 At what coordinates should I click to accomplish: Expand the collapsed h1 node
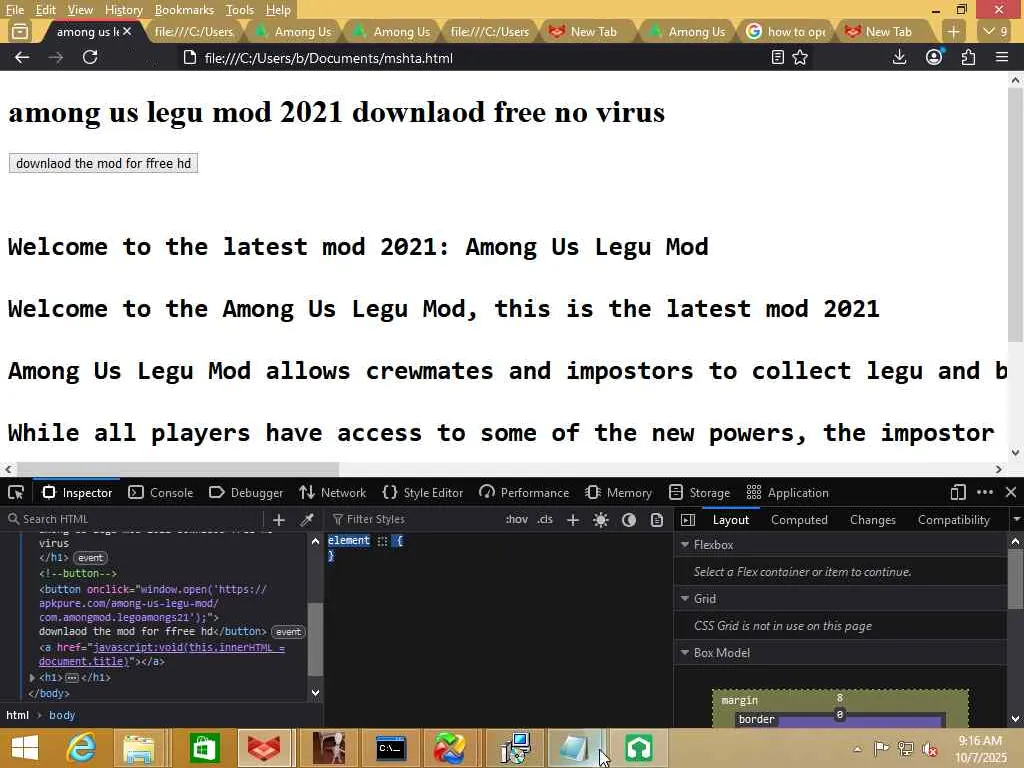click(x=32, y=677)
